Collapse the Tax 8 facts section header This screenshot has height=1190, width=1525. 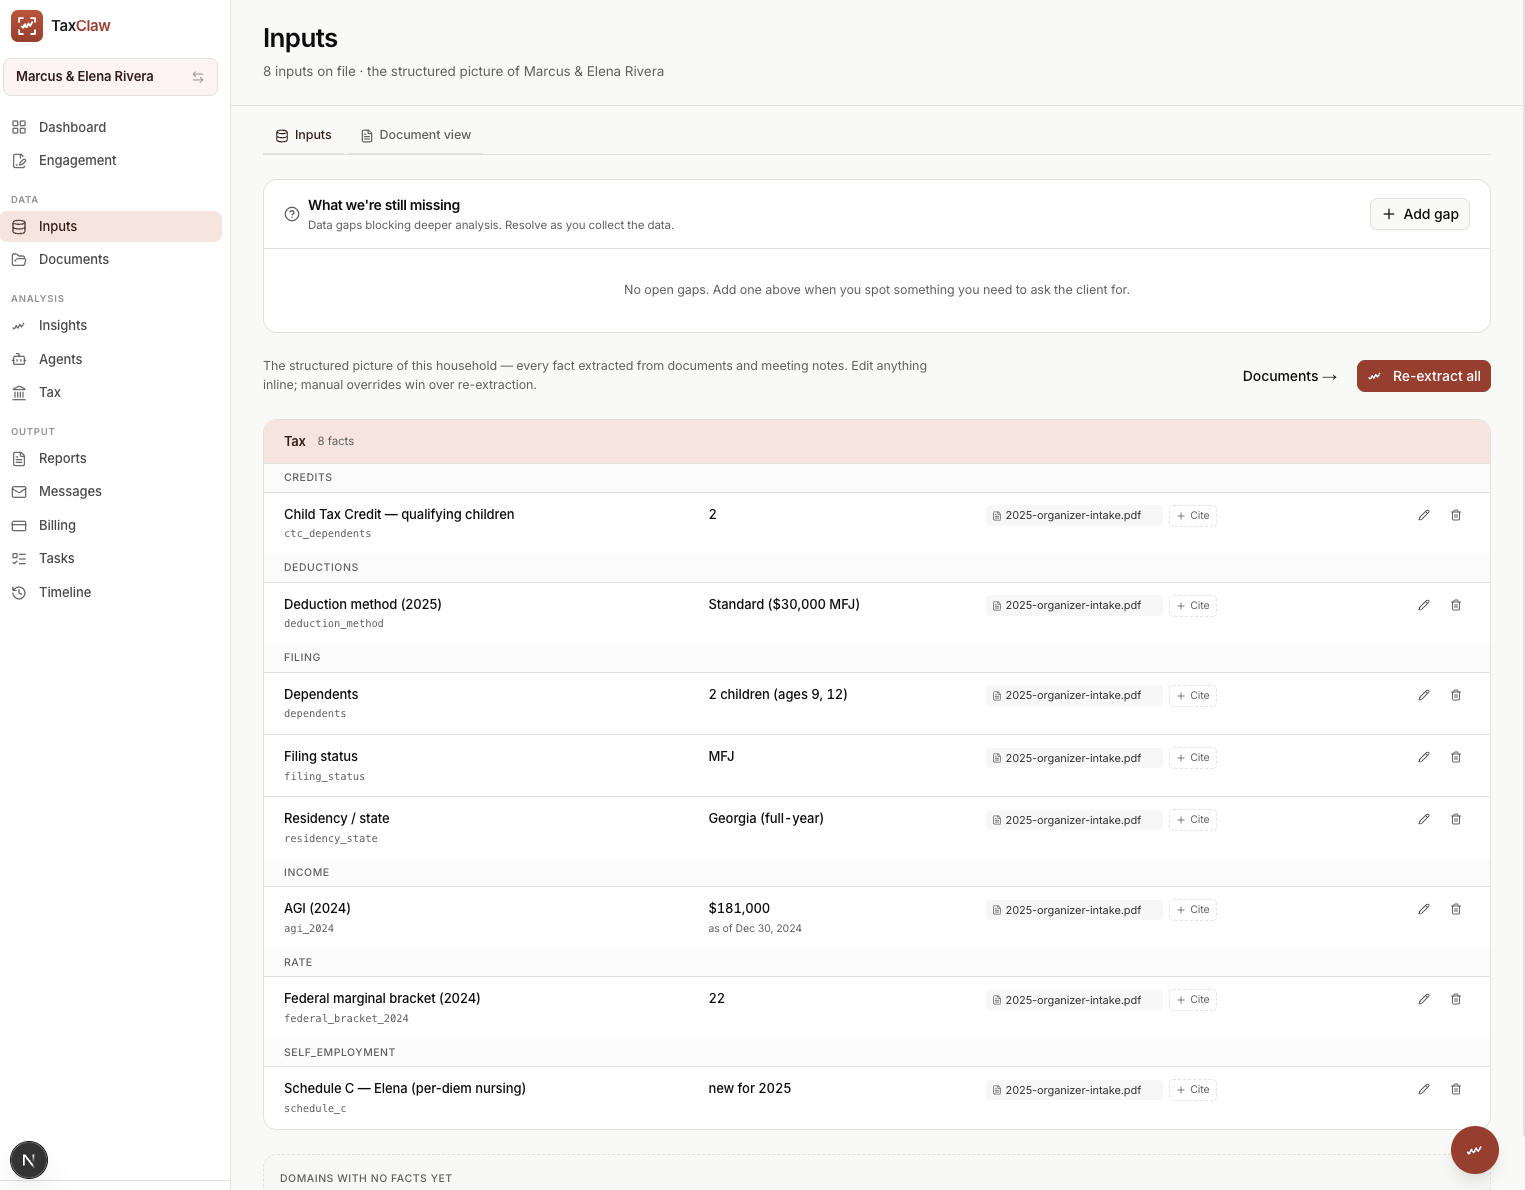876,441
